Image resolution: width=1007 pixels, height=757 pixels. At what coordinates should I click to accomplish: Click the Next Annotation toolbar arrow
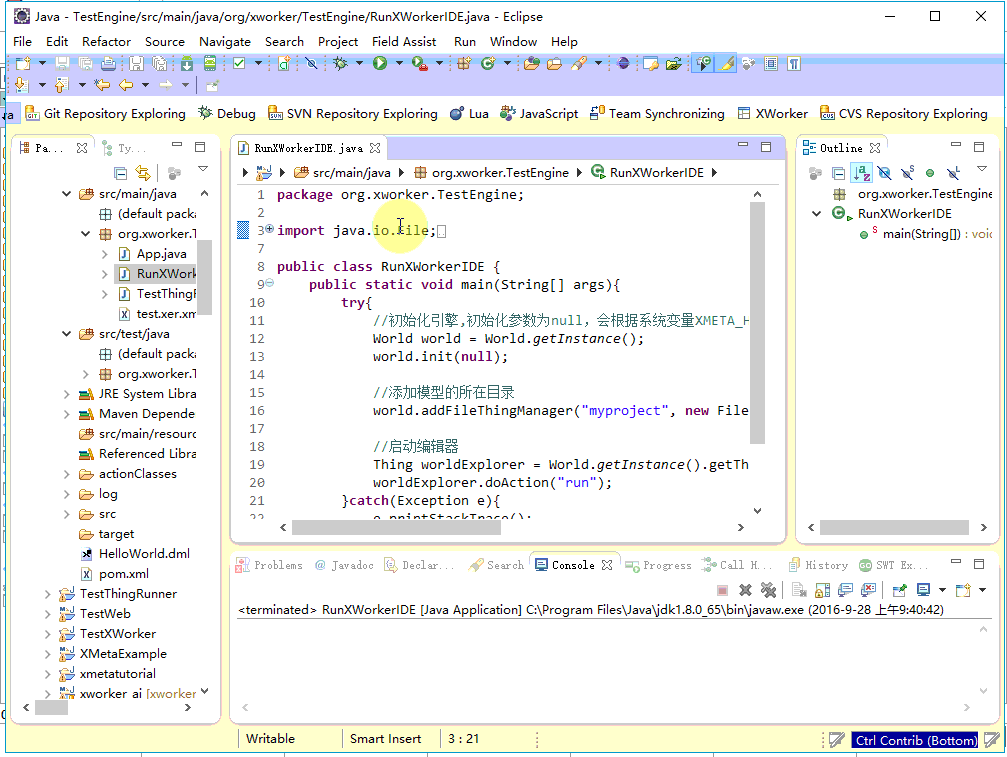tap(21, 84)
